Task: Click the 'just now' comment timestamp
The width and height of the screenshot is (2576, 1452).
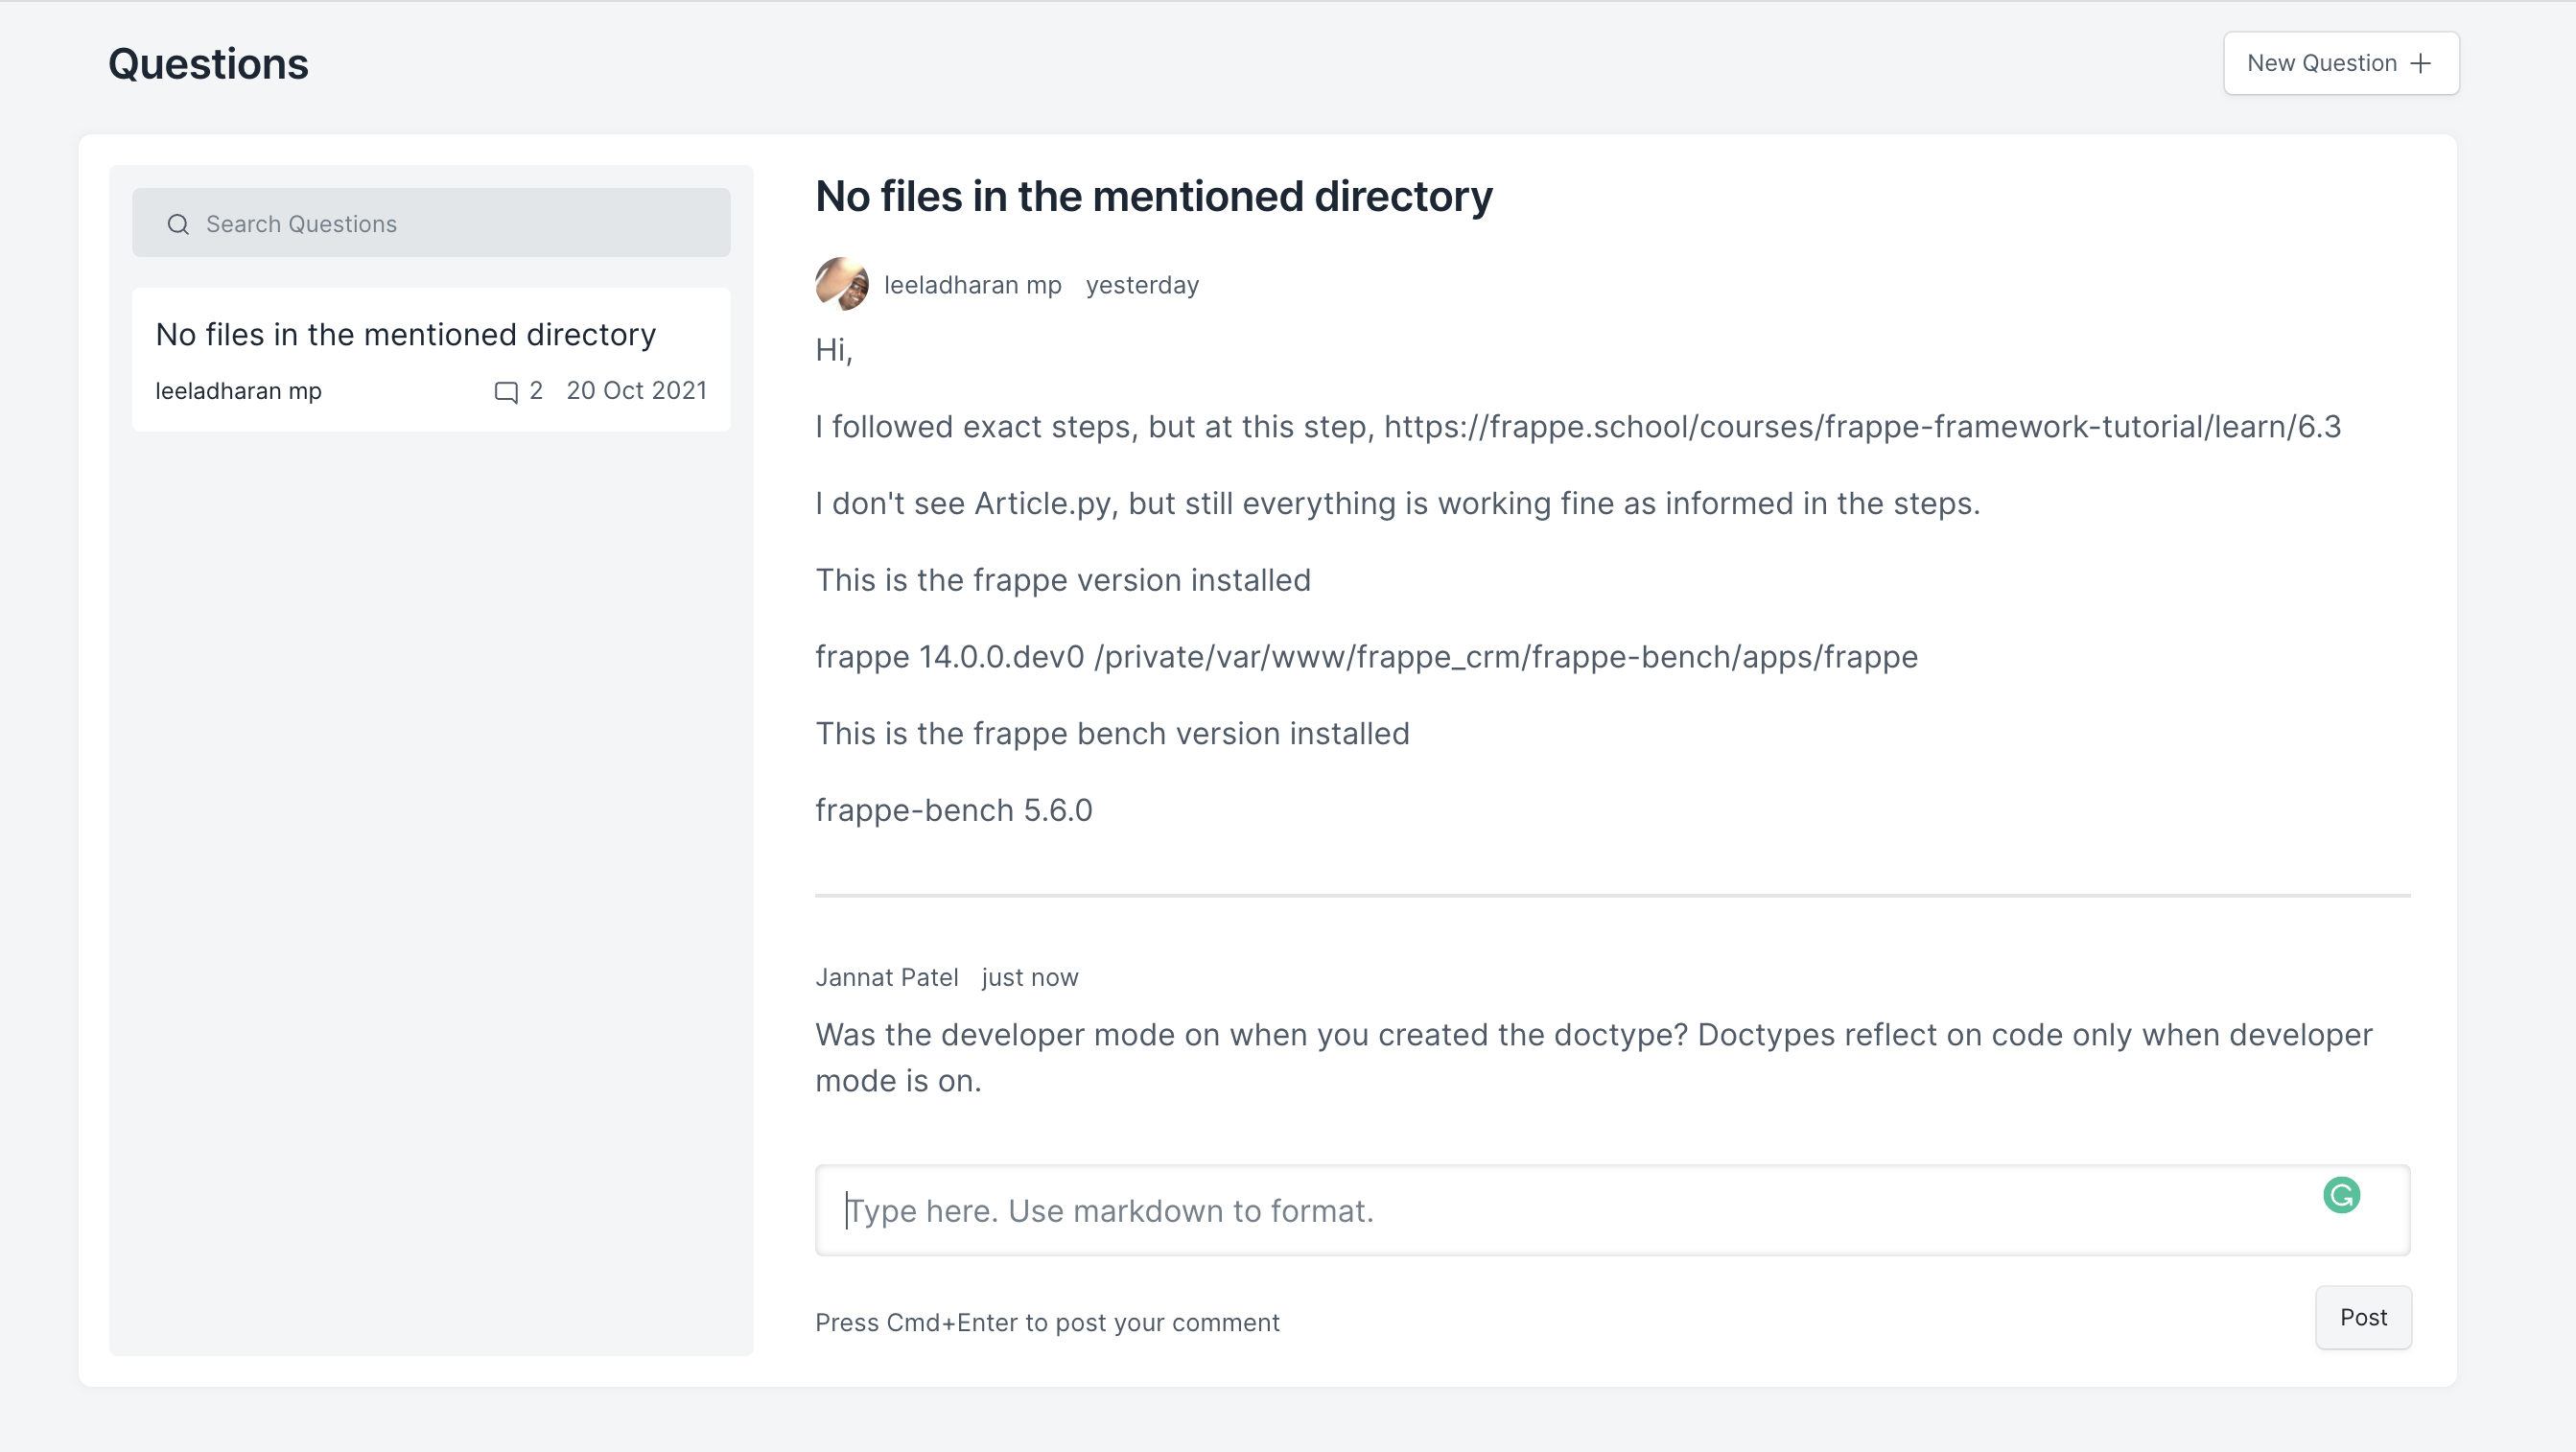Action: tap(1029, 977)
